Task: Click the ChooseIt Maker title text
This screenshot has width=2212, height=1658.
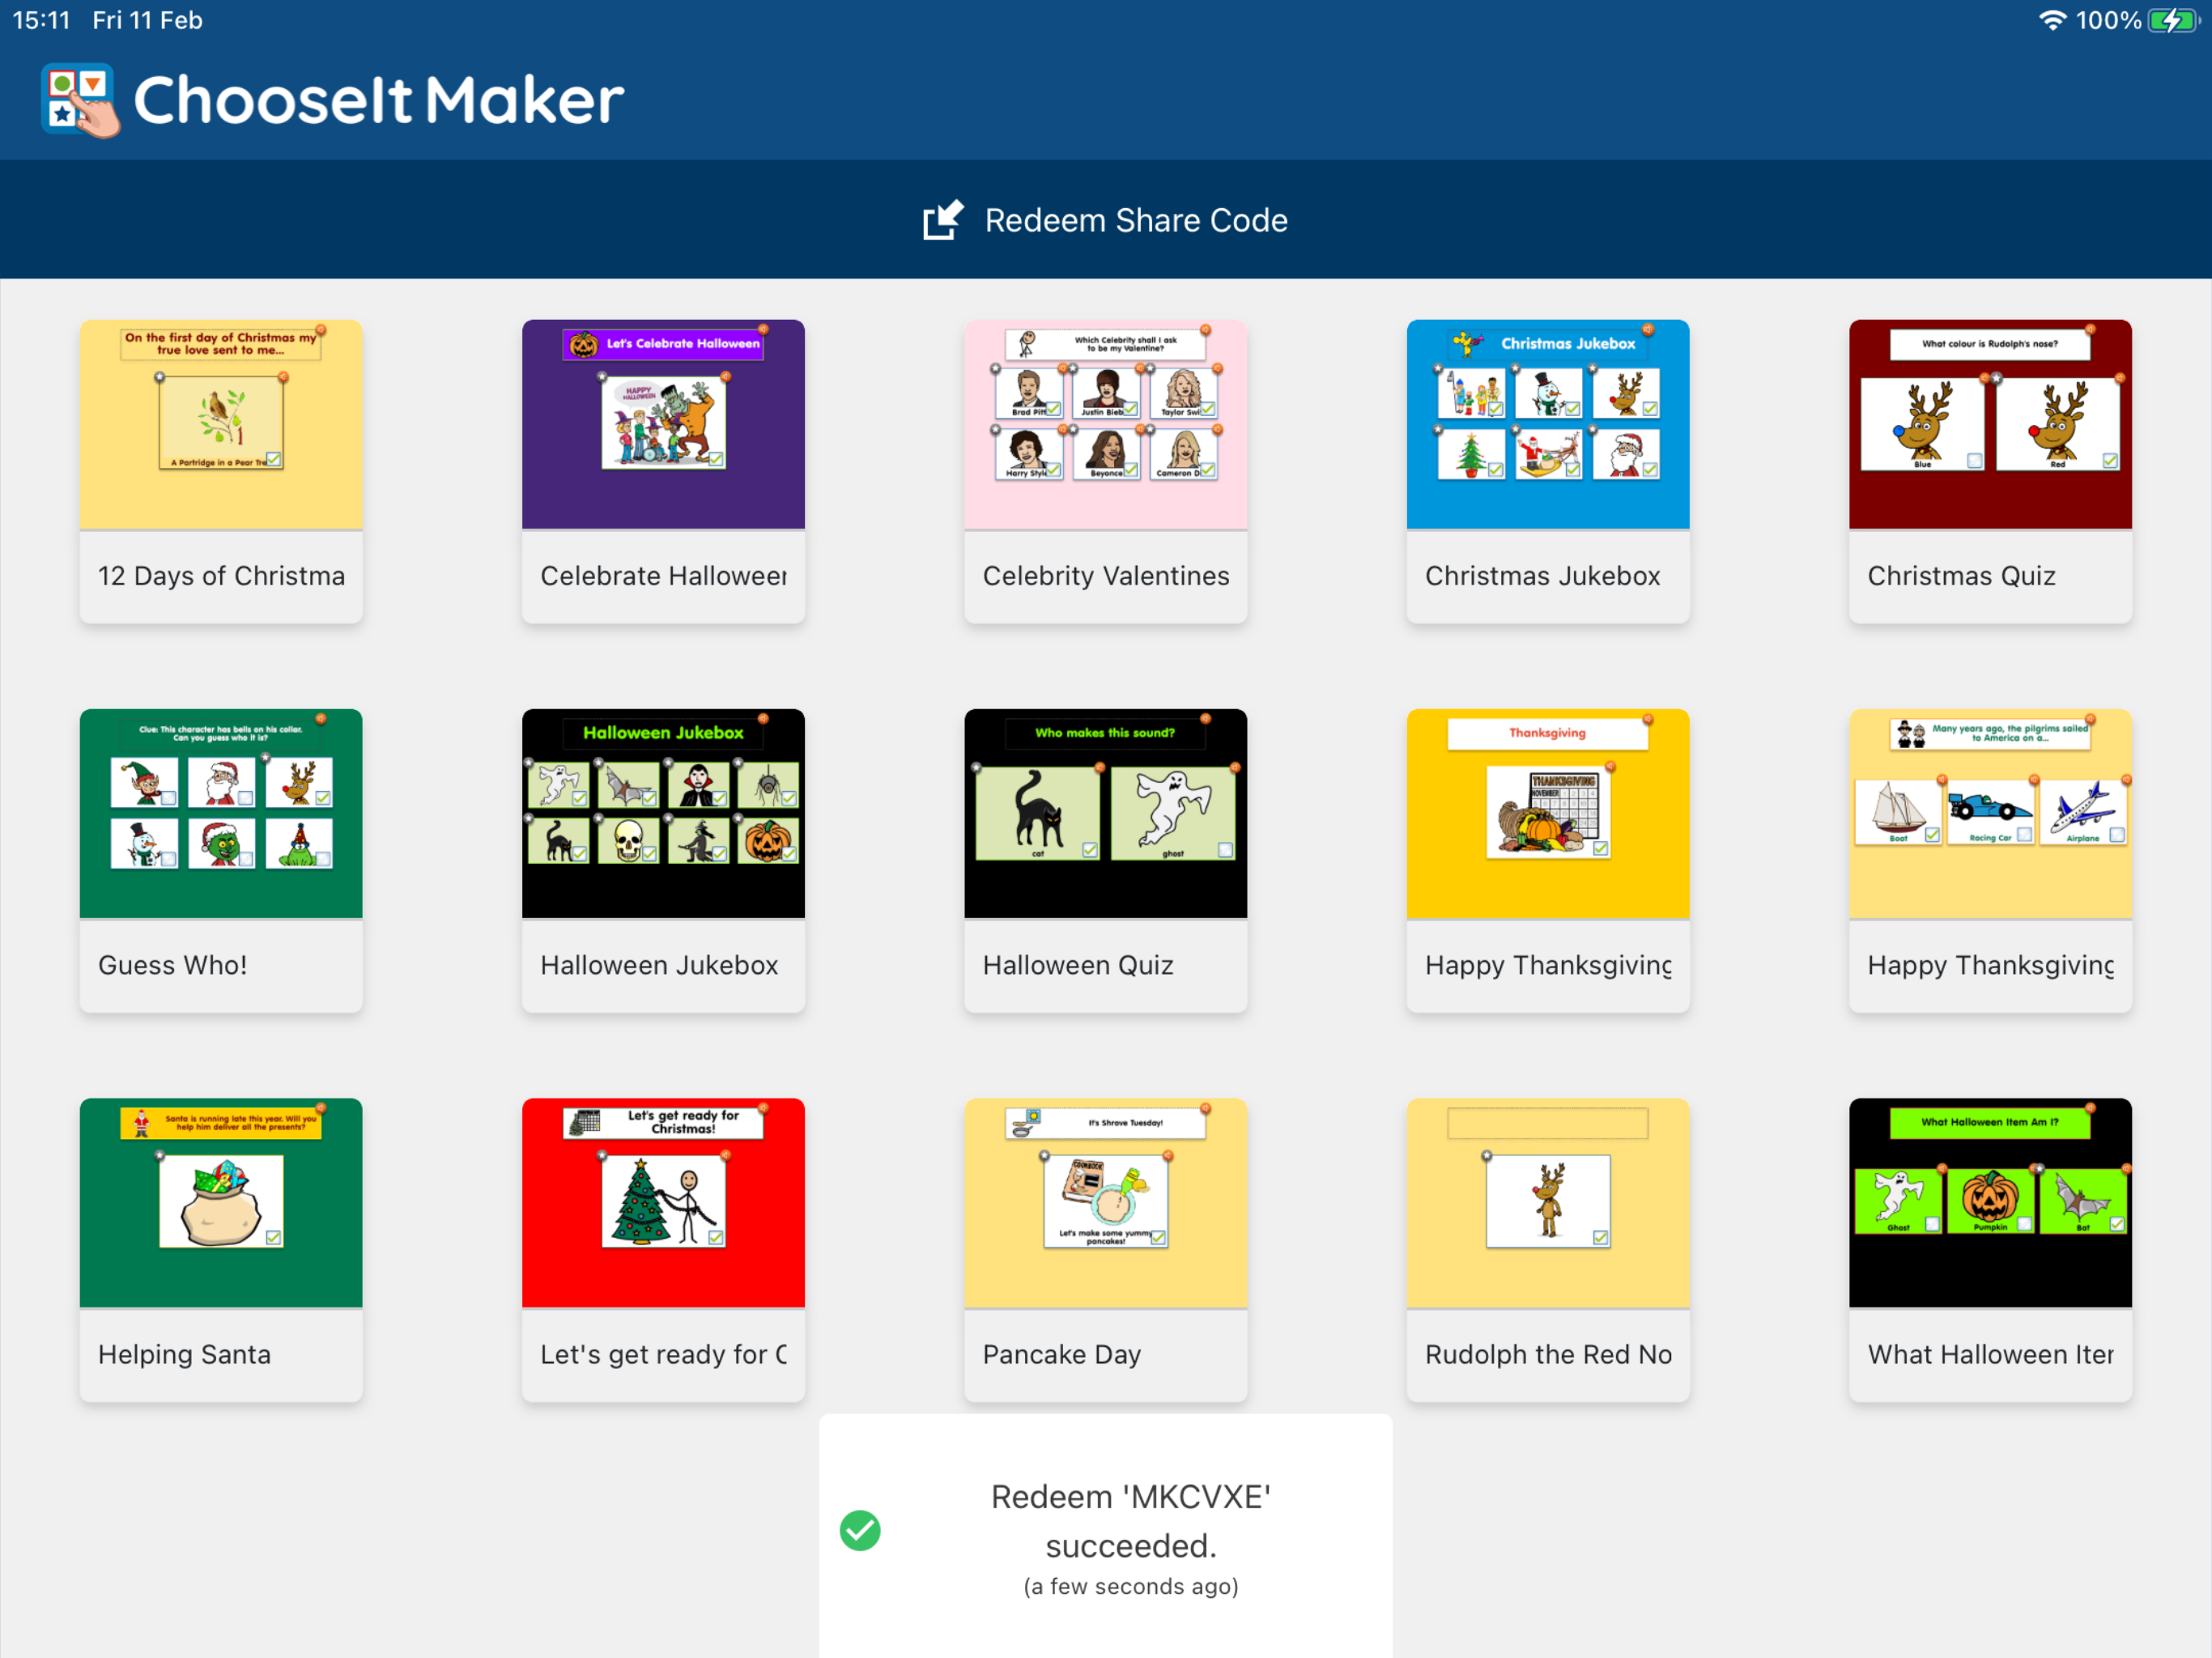Action: coord(379,100)
